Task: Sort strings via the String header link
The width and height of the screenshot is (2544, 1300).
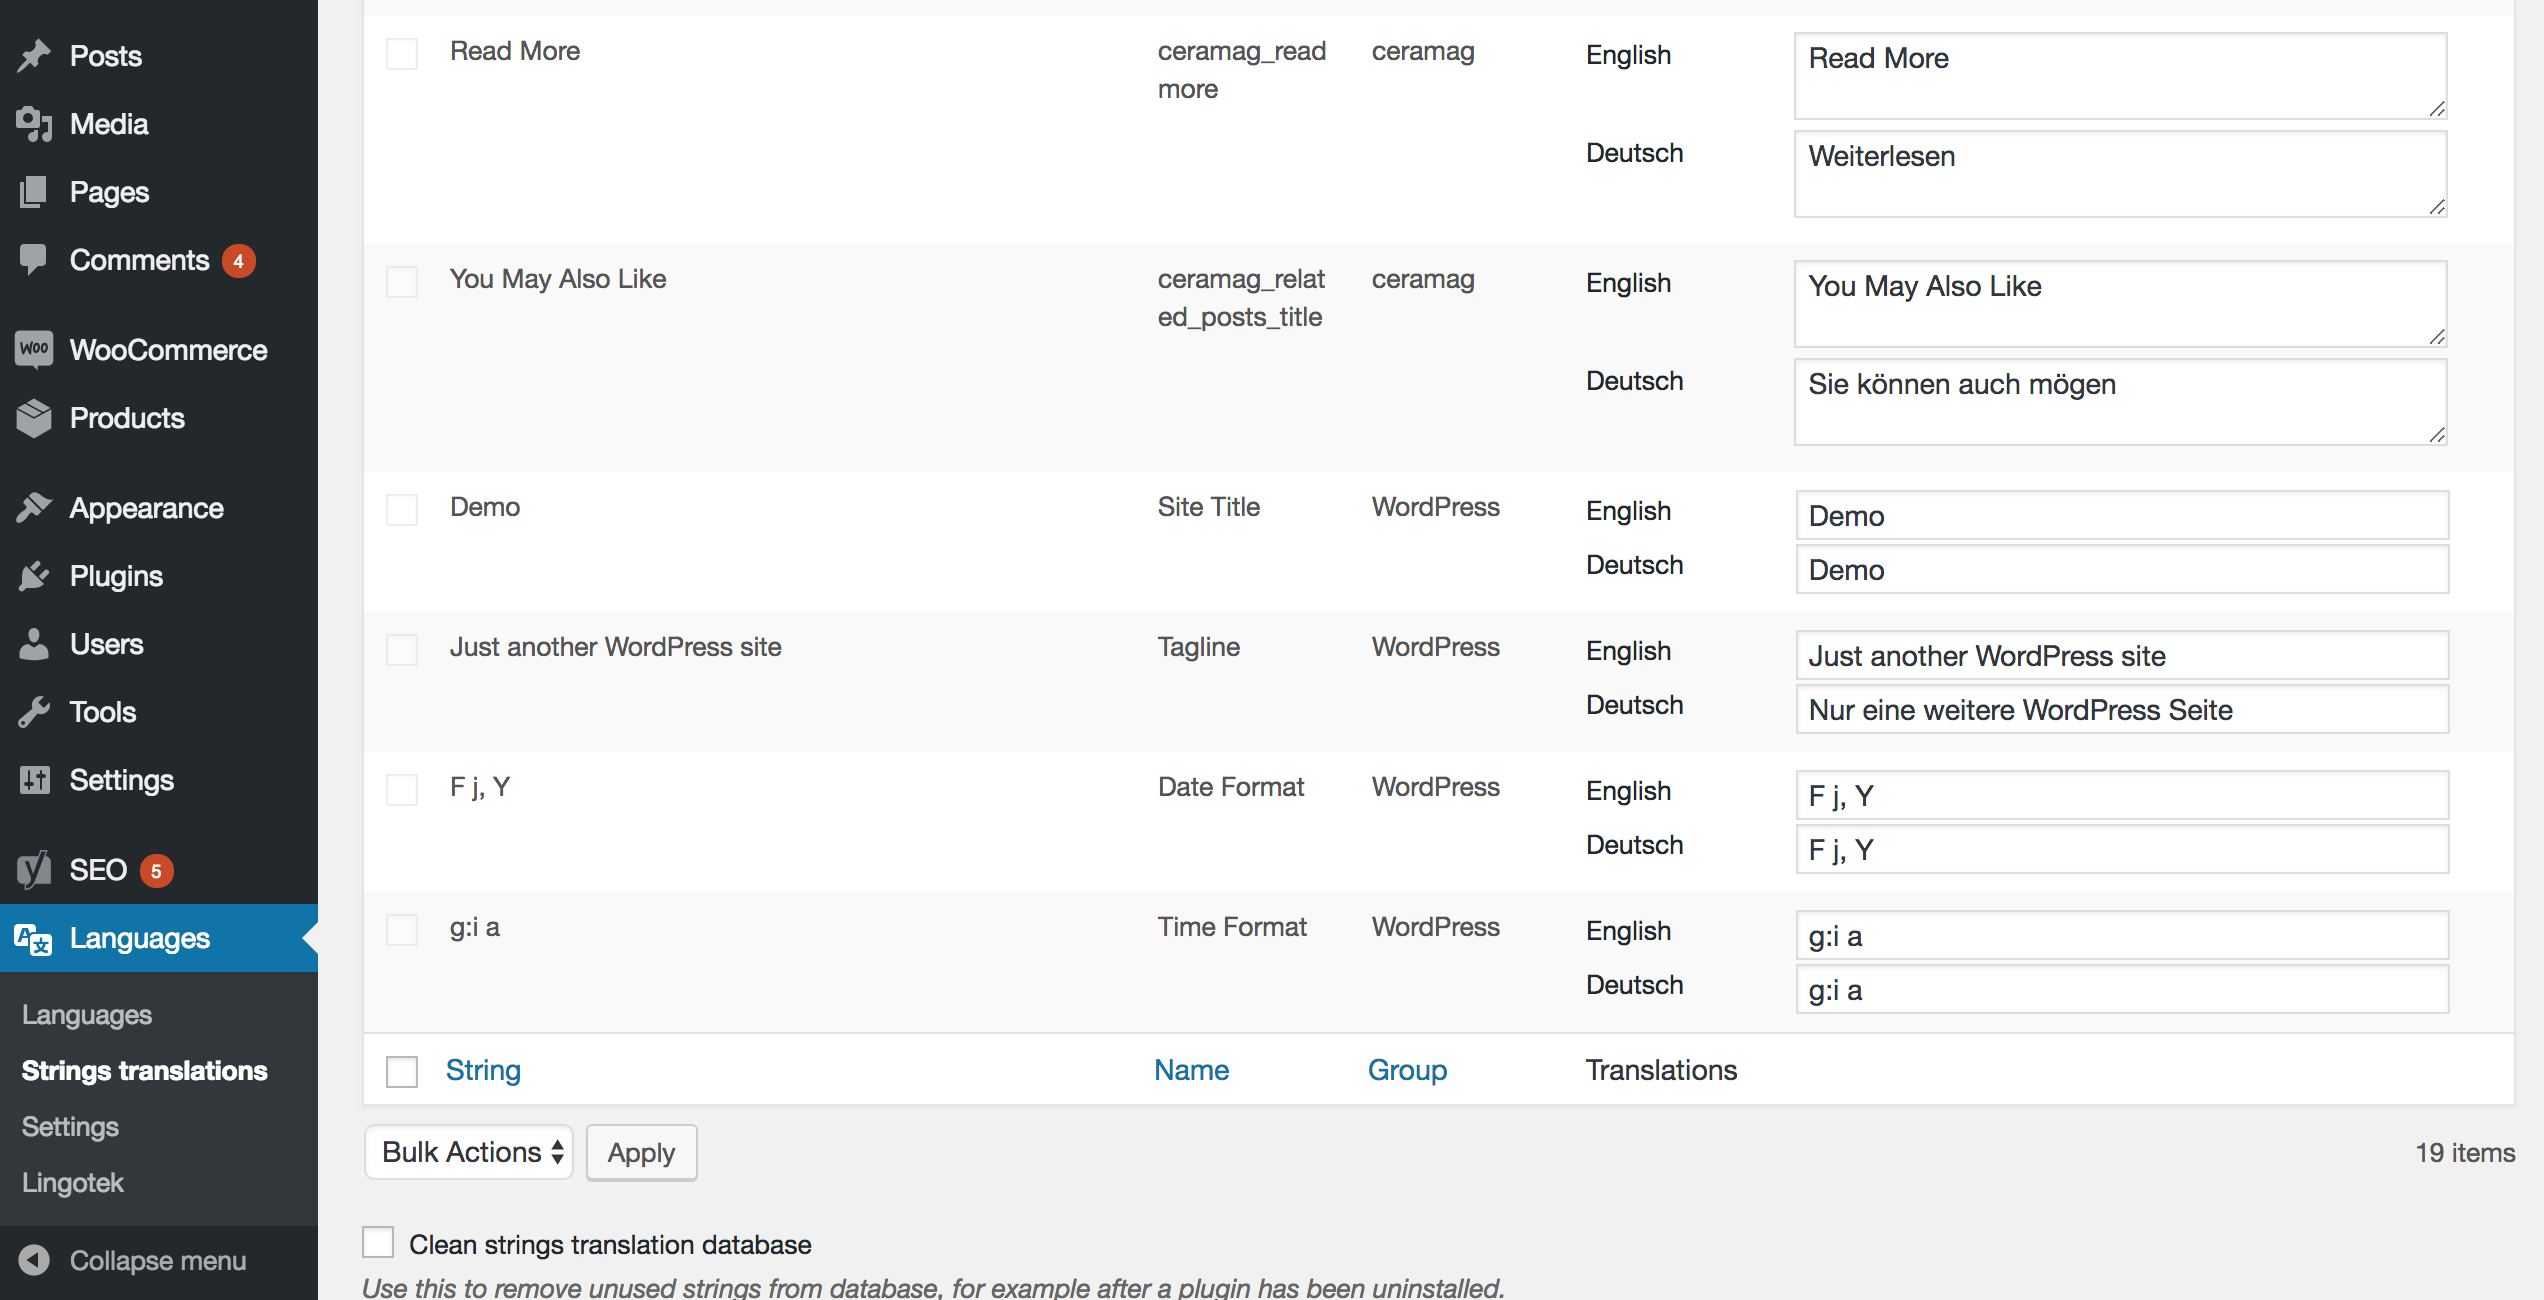Action: click(483, 1070)
